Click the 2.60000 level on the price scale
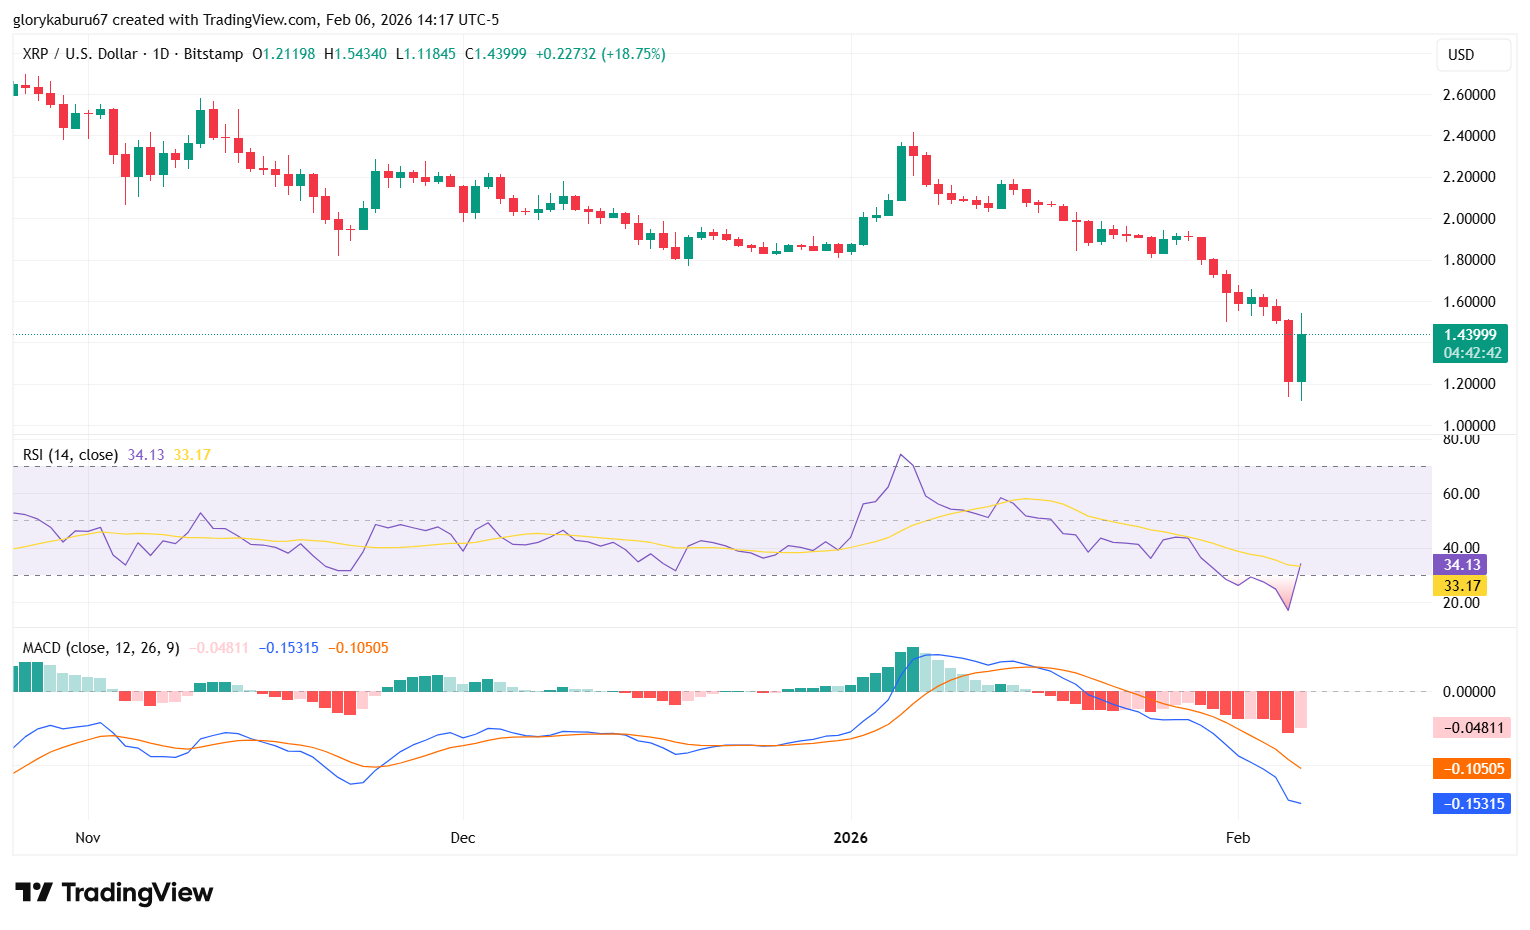 pos(1469,95)
